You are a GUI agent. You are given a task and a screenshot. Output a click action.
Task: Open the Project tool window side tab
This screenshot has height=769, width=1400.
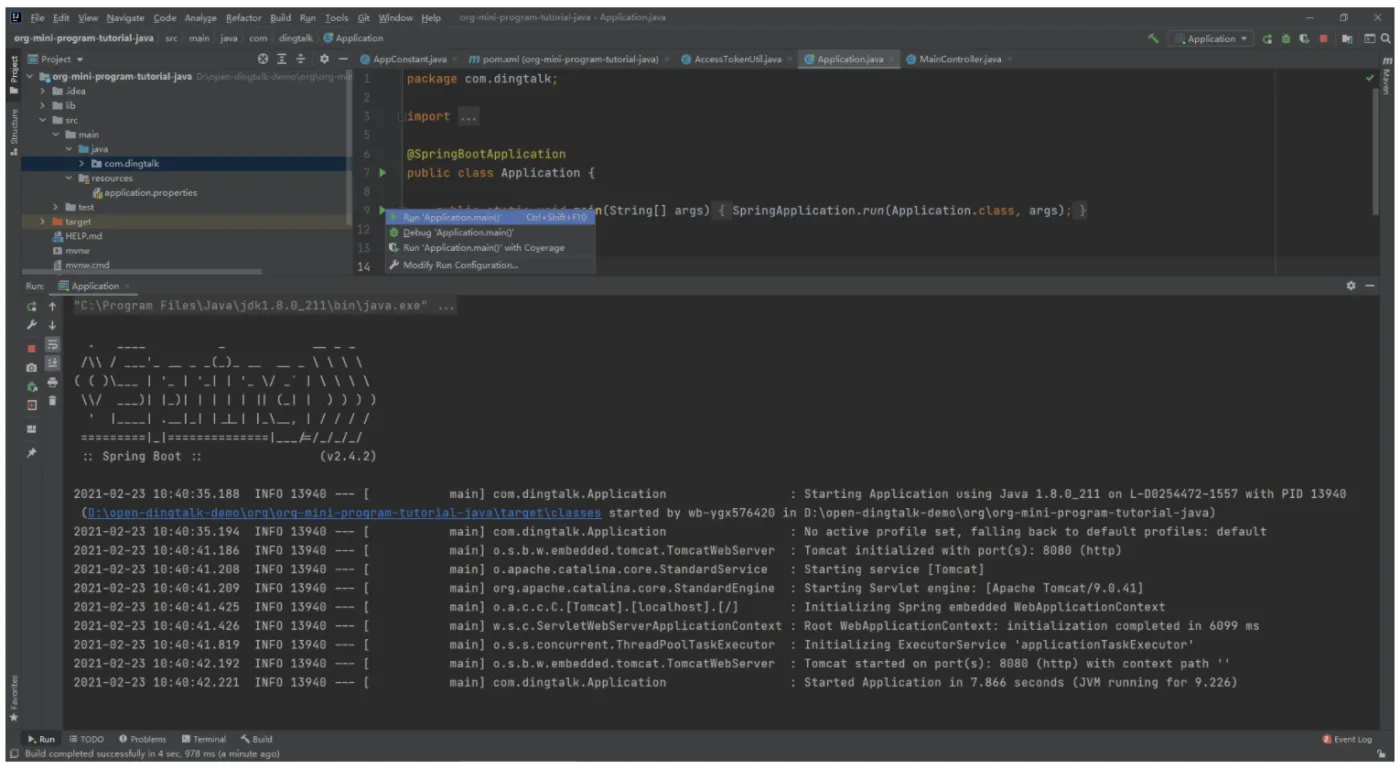(x=14, y=75)
